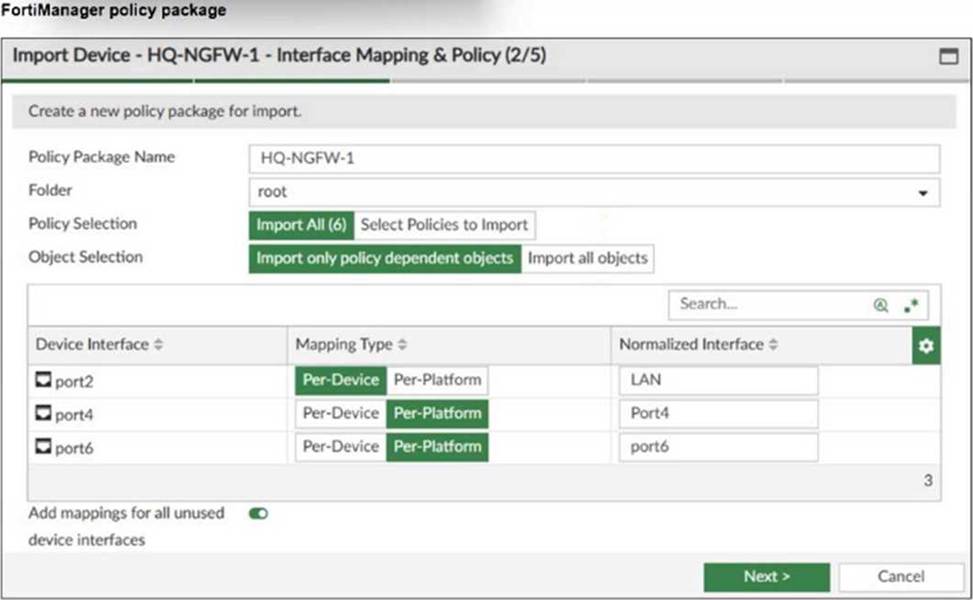
Task: Sort by Normalized Interface column arrows
Action: [773, 344]
